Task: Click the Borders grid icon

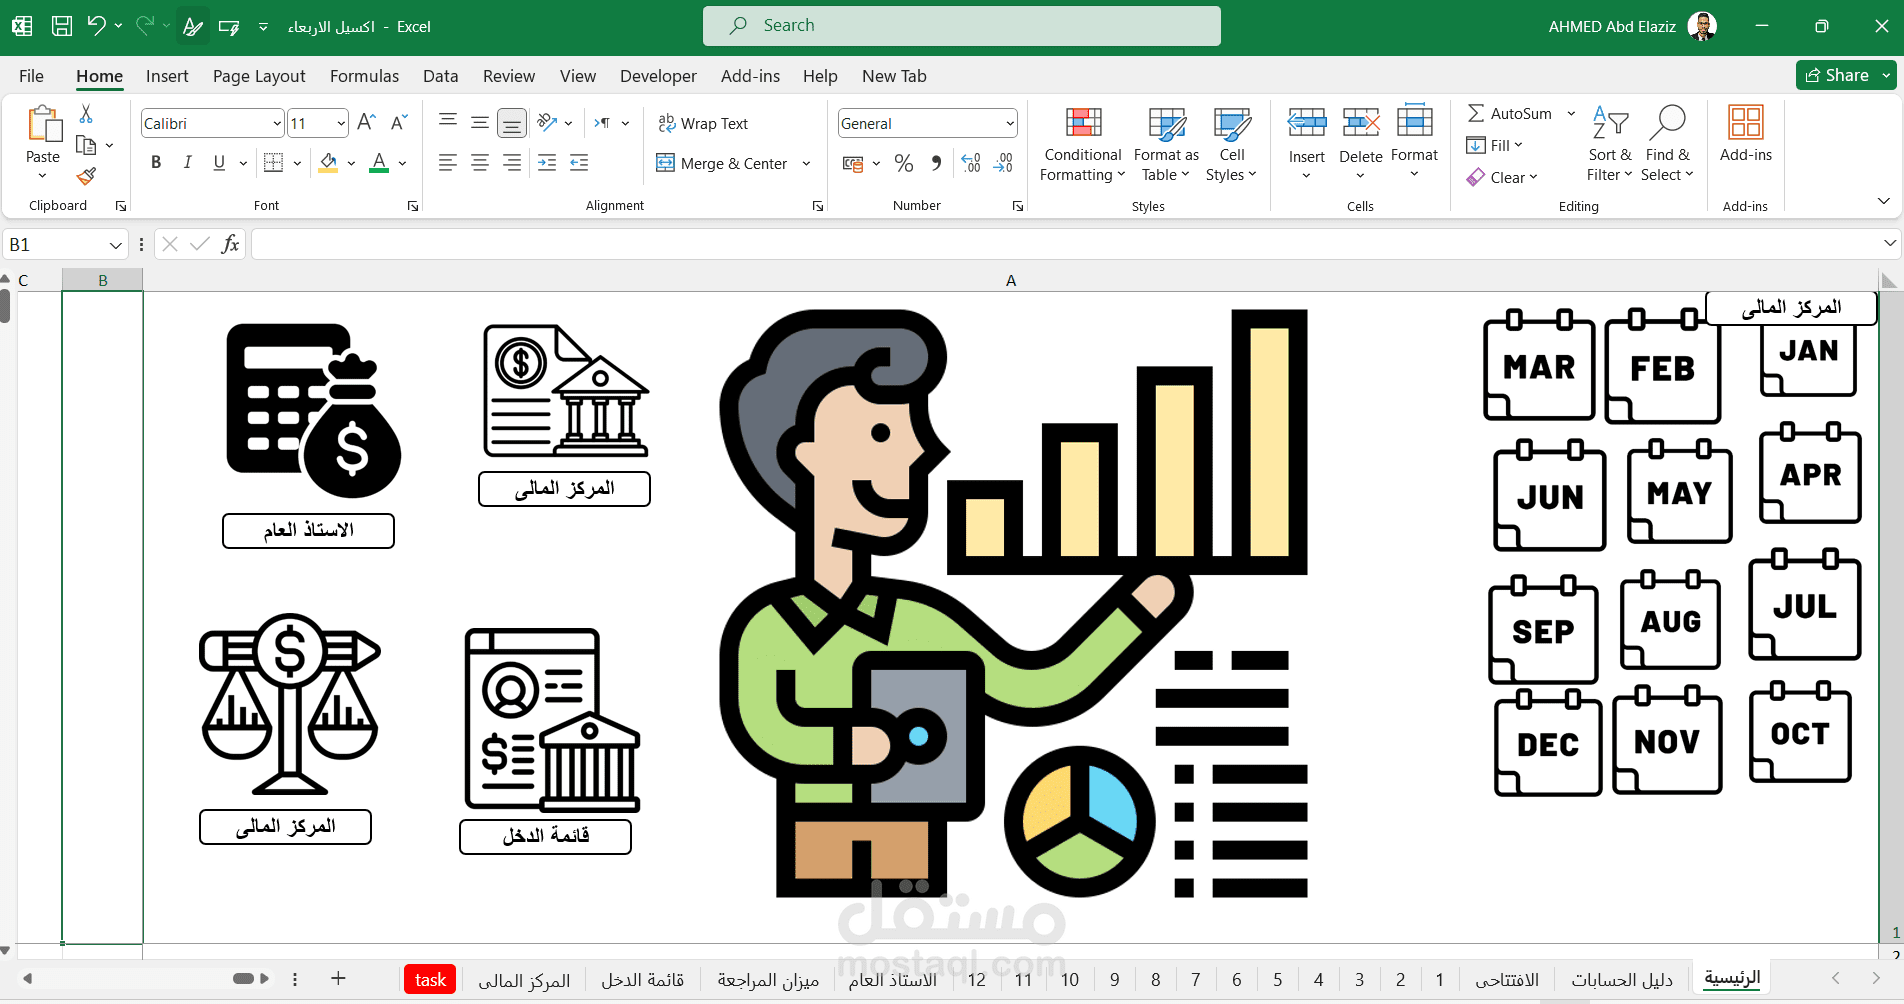Action: (x=273, y=163)
